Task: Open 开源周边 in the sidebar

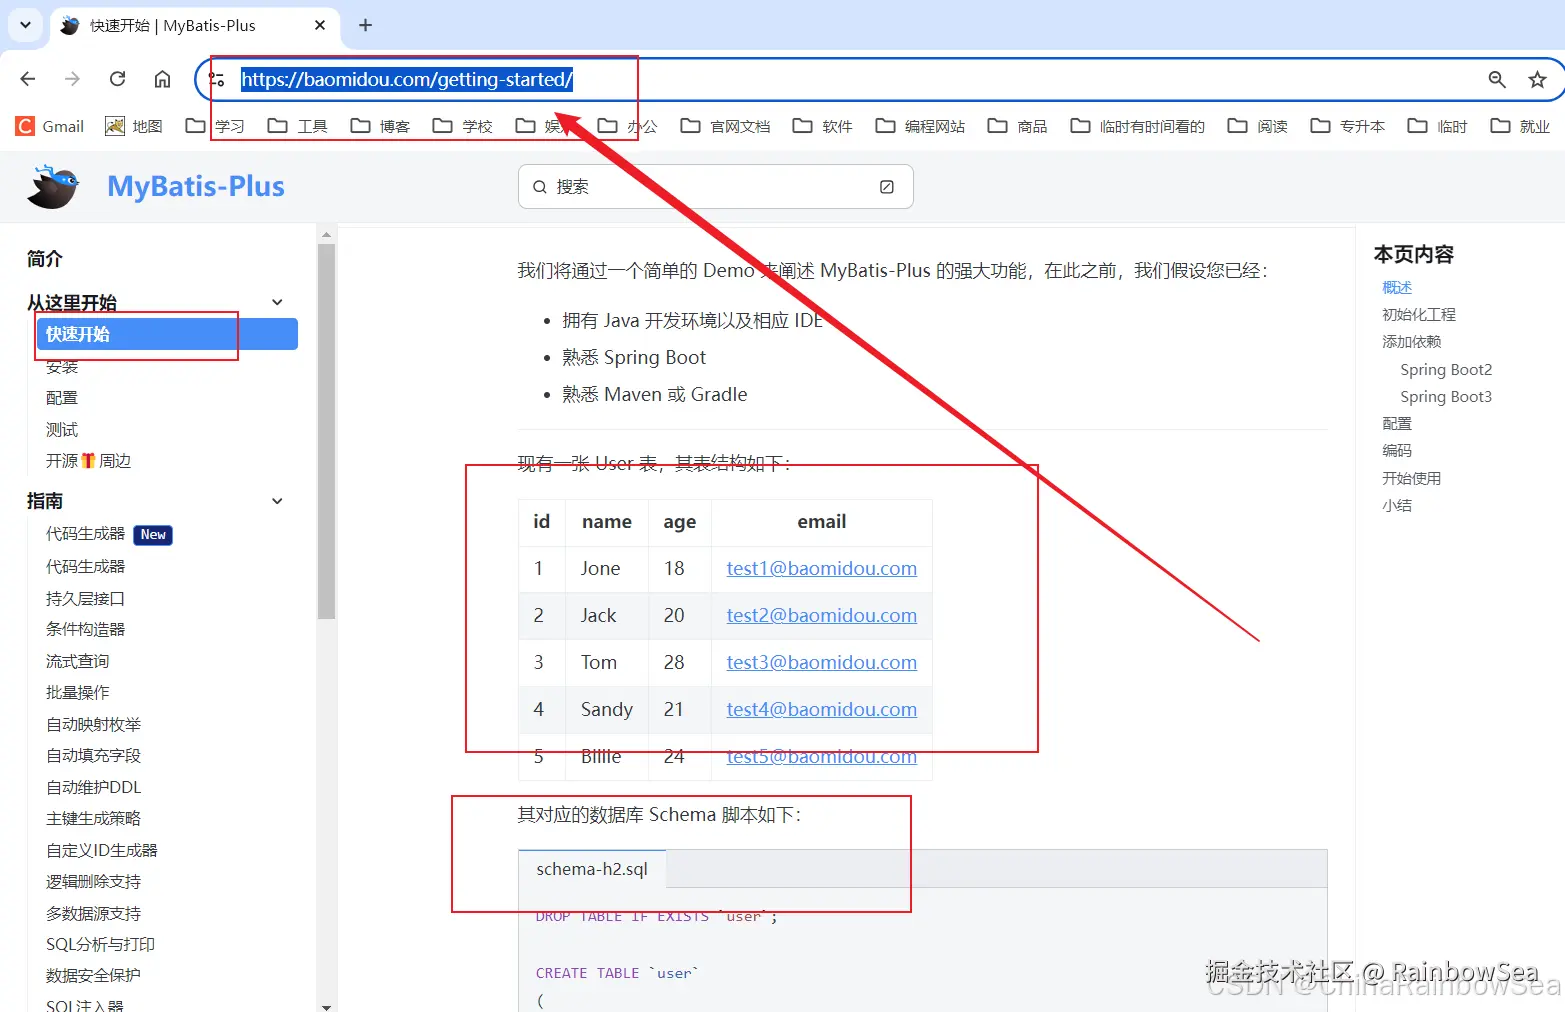Action: pyautogui.click(x=89, y=461)
